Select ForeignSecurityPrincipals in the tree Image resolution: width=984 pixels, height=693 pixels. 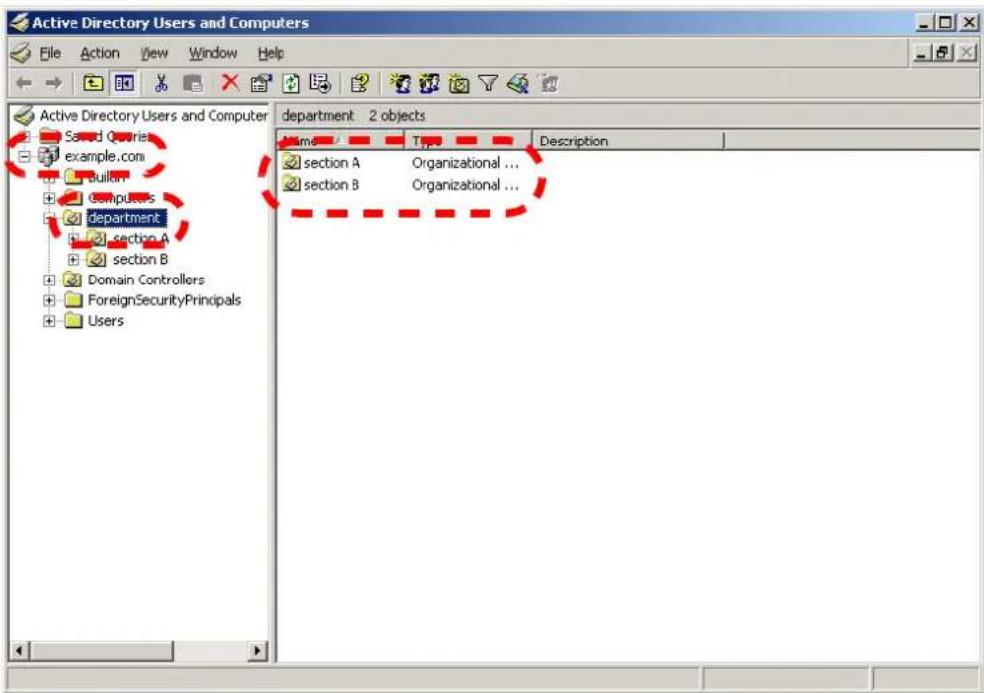(x=164, y=300)
